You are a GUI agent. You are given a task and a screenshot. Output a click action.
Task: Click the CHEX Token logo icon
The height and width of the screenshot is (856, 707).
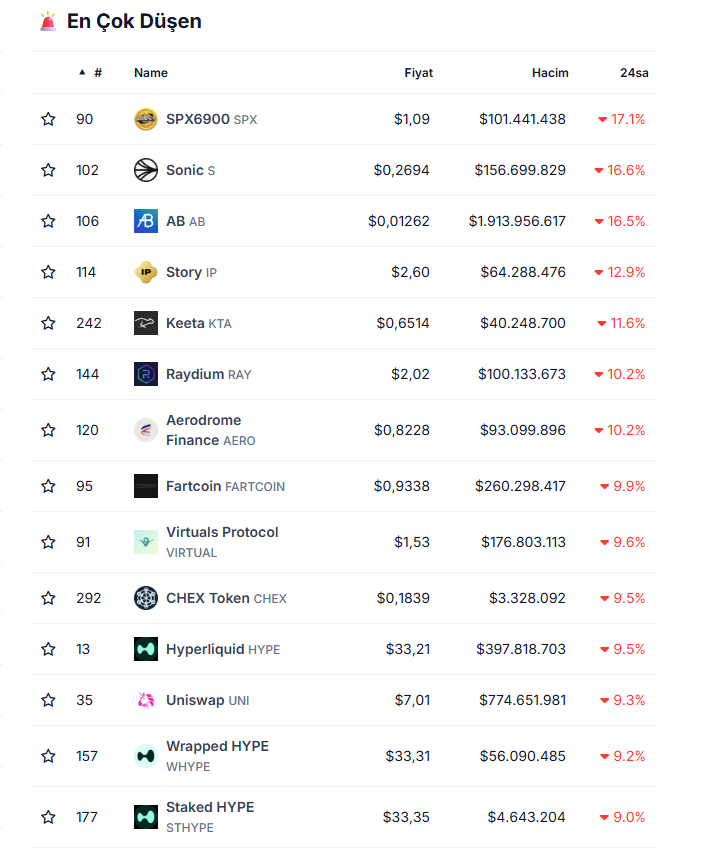pyautogui.click(x=146, y=598)
